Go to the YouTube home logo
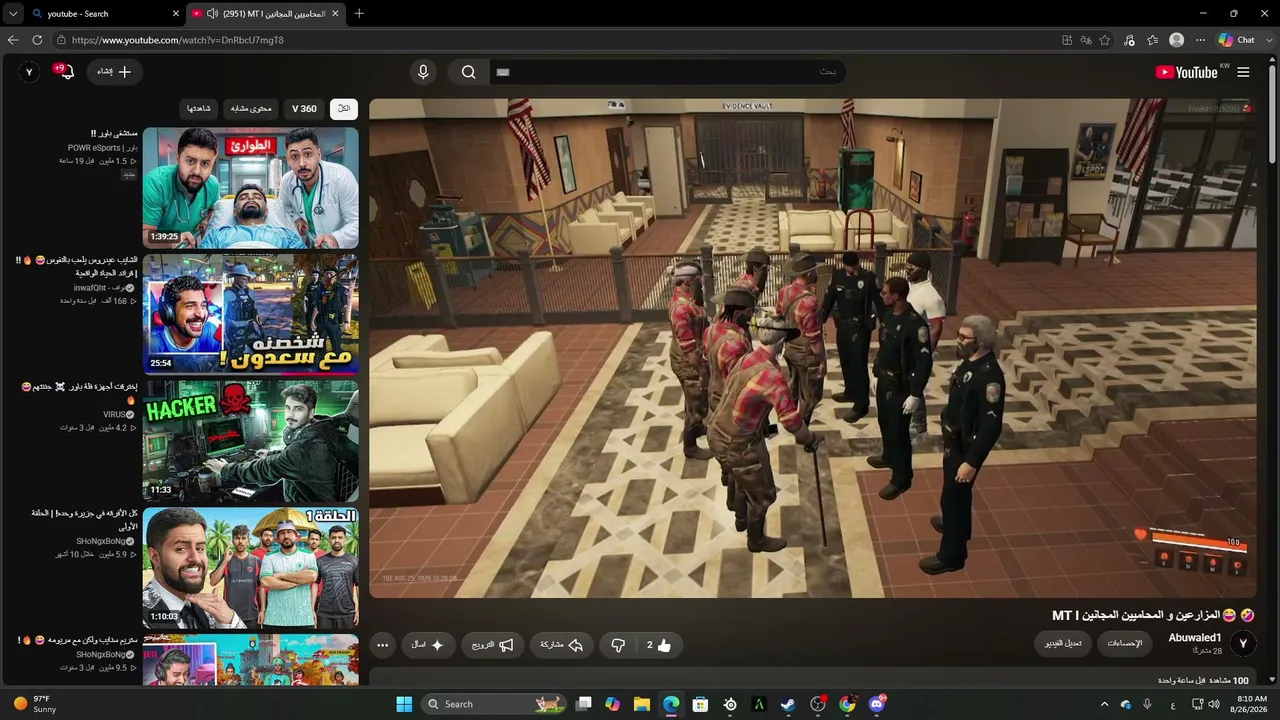The width and height of the screenshot is (1280, 720). 1186,72
